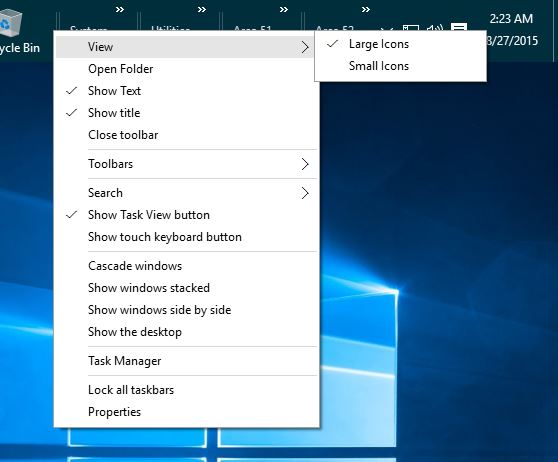Expand the overflow chevron of the System toolbar
This screenshot has width=558, height=462.
pyautogui.click(x=120, y=10)
